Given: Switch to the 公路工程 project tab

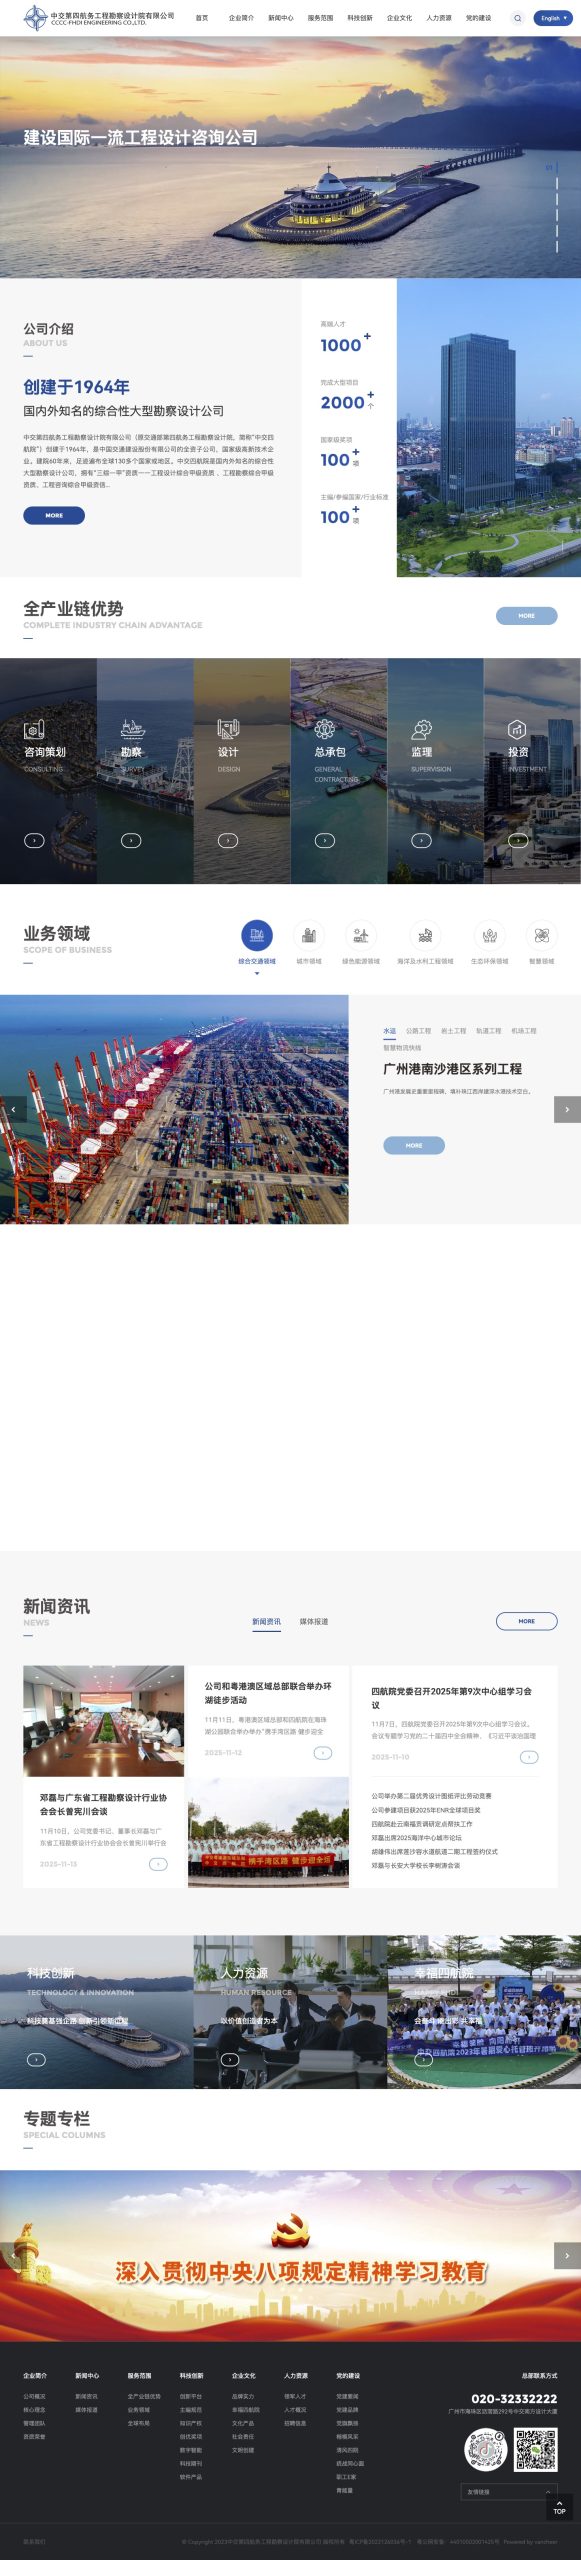Looking at the screenshot, I should (419, 1030).
